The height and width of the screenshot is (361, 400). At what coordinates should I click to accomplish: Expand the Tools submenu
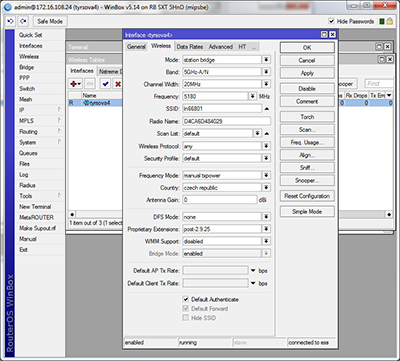click(40, 196)
